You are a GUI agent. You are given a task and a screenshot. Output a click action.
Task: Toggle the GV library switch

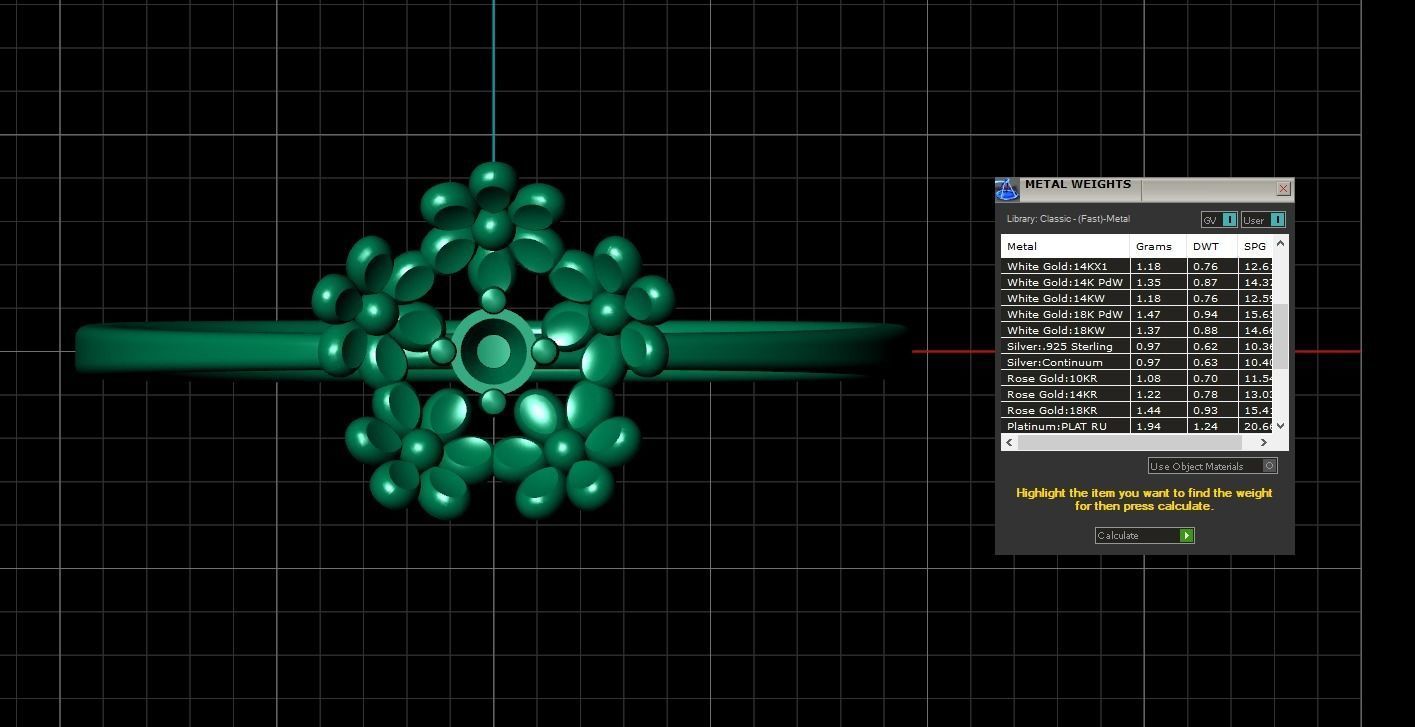(x=1219, y=220)
